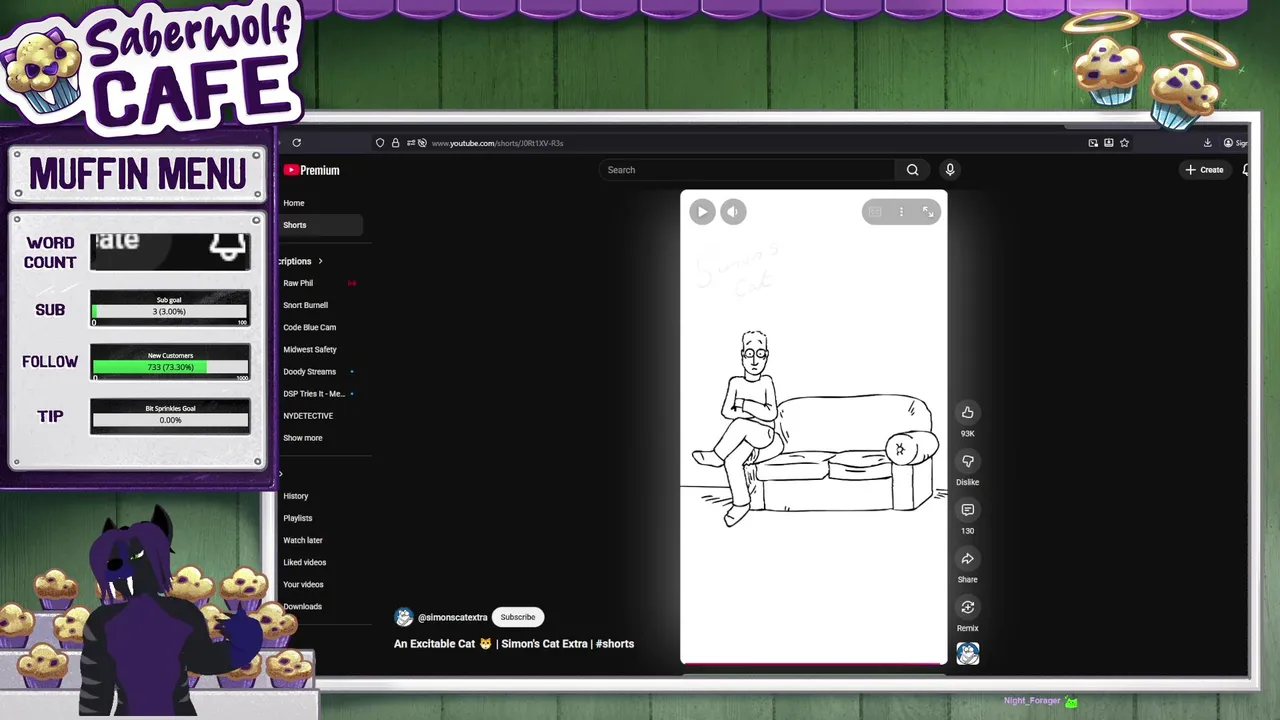Open Home in the sidebar
The height and width of the screenshot is (720, 1280).
tap(294, 203)
